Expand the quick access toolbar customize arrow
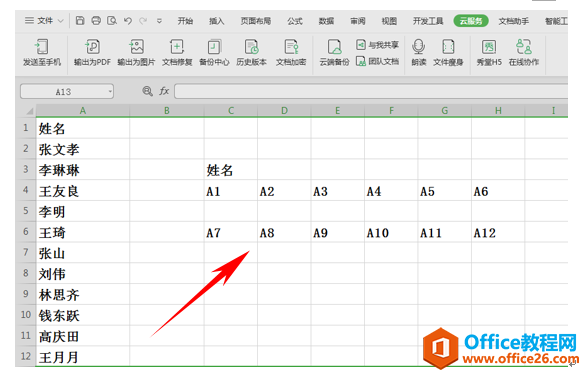Viewport: 586px width, 376px height. [159, 21]
